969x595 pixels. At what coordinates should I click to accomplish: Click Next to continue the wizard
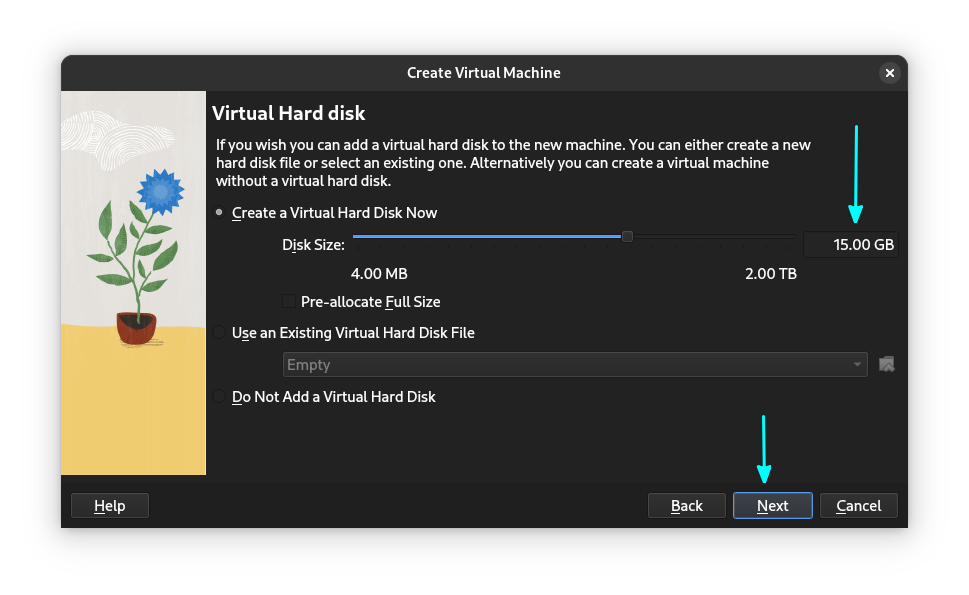(772, 506)
